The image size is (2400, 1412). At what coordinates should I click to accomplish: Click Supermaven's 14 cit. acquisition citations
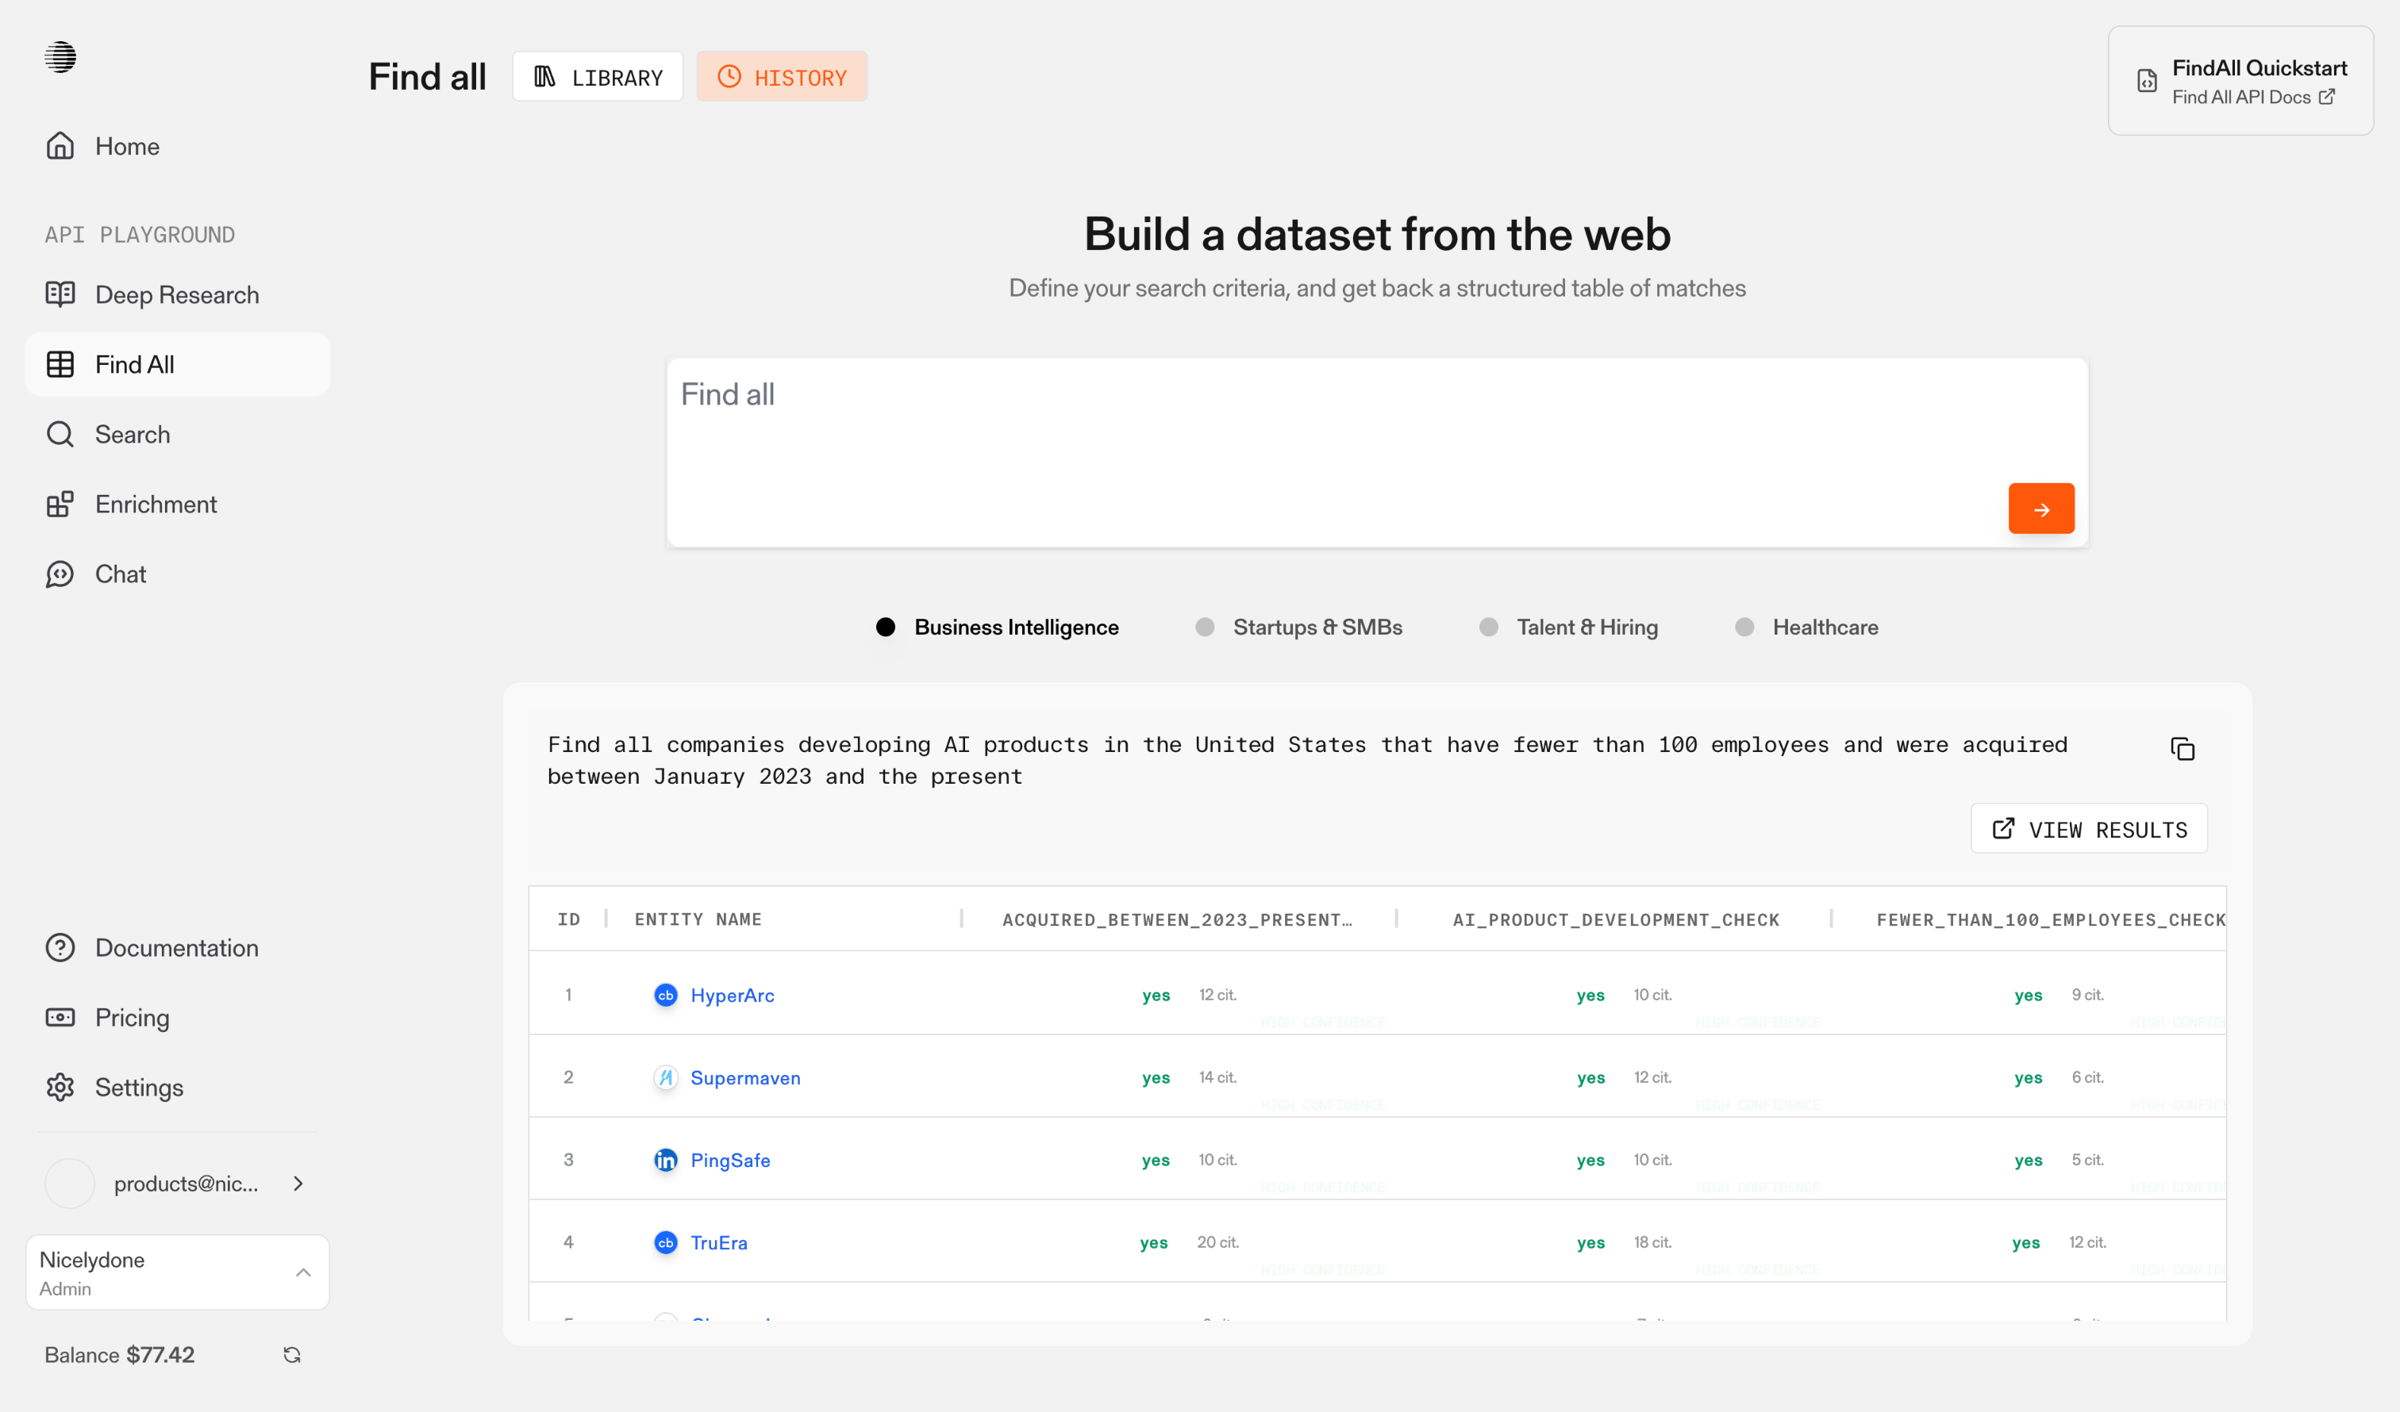tap(1218, 1078)
